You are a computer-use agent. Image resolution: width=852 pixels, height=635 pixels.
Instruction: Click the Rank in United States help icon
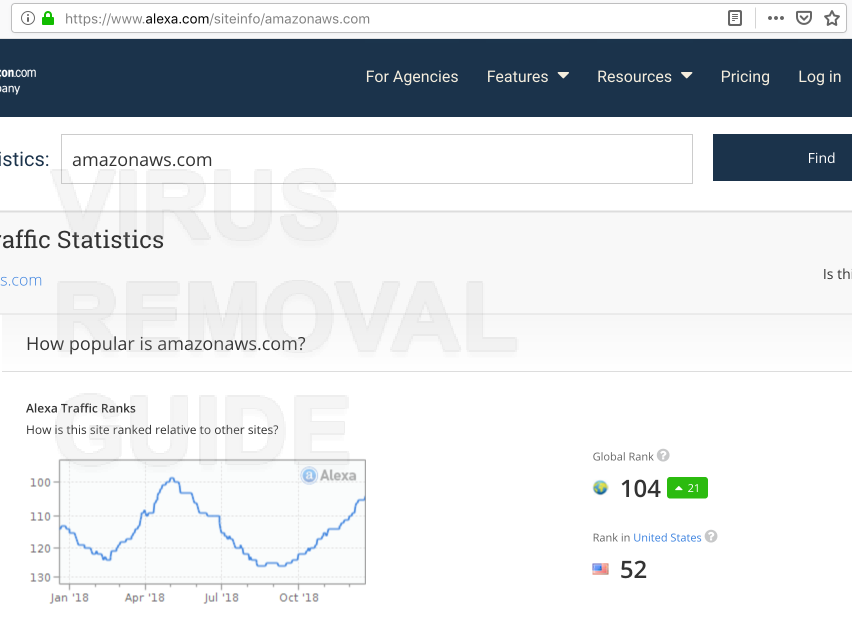tap(711, 537)
